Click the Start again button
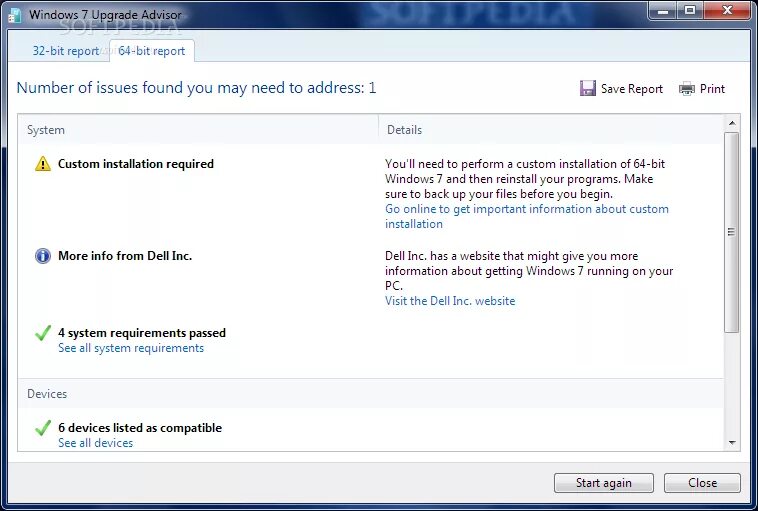 point(603,482)
